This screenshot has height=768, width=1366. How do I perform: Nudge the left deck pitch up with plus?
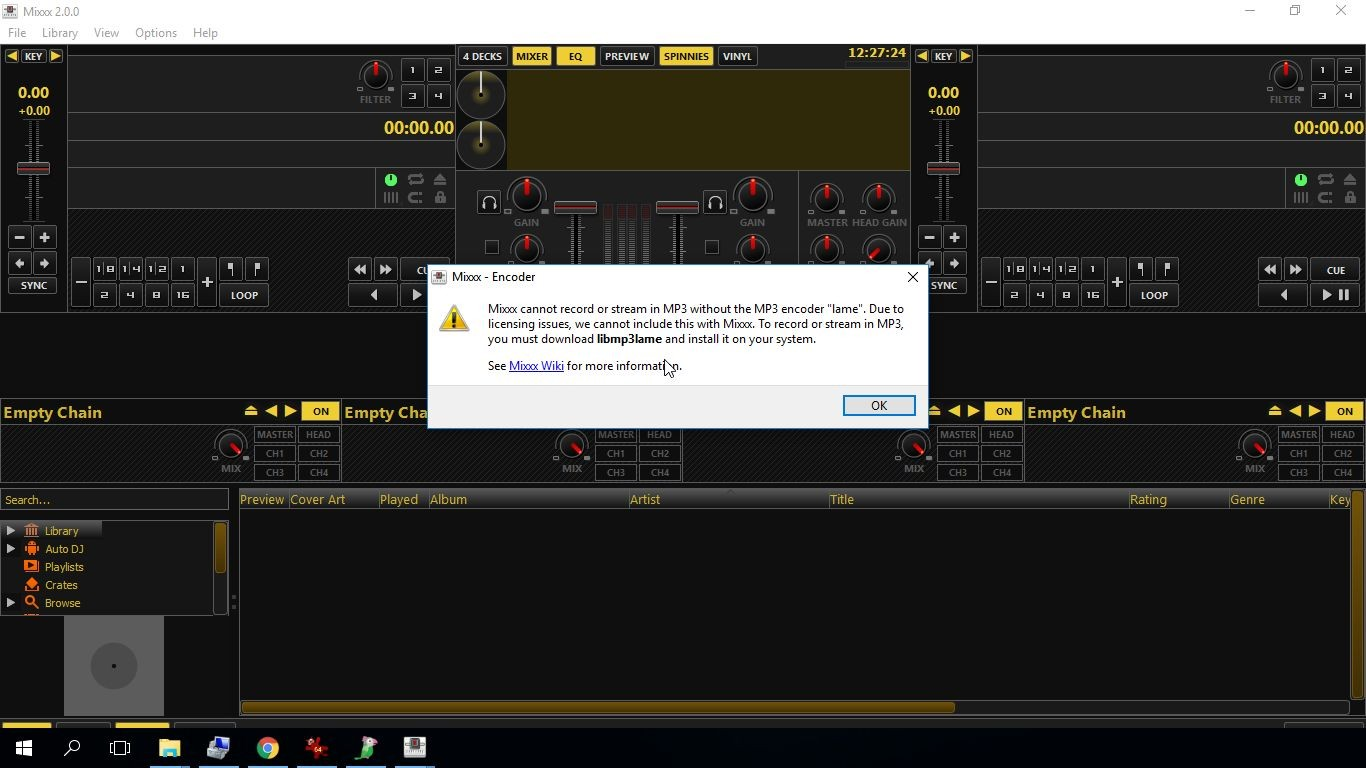click(x=44, y=237)
